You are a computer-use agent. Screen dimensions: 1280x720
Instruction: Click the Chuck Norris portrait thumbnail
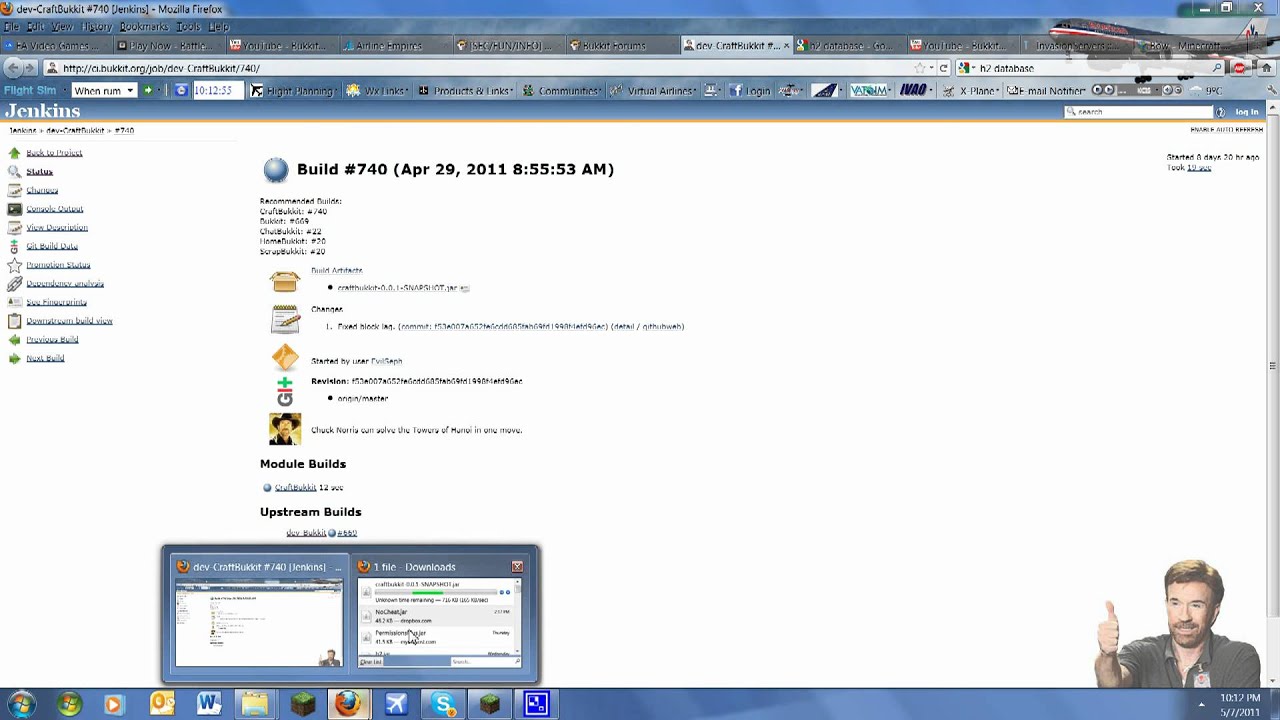[284, 429]
